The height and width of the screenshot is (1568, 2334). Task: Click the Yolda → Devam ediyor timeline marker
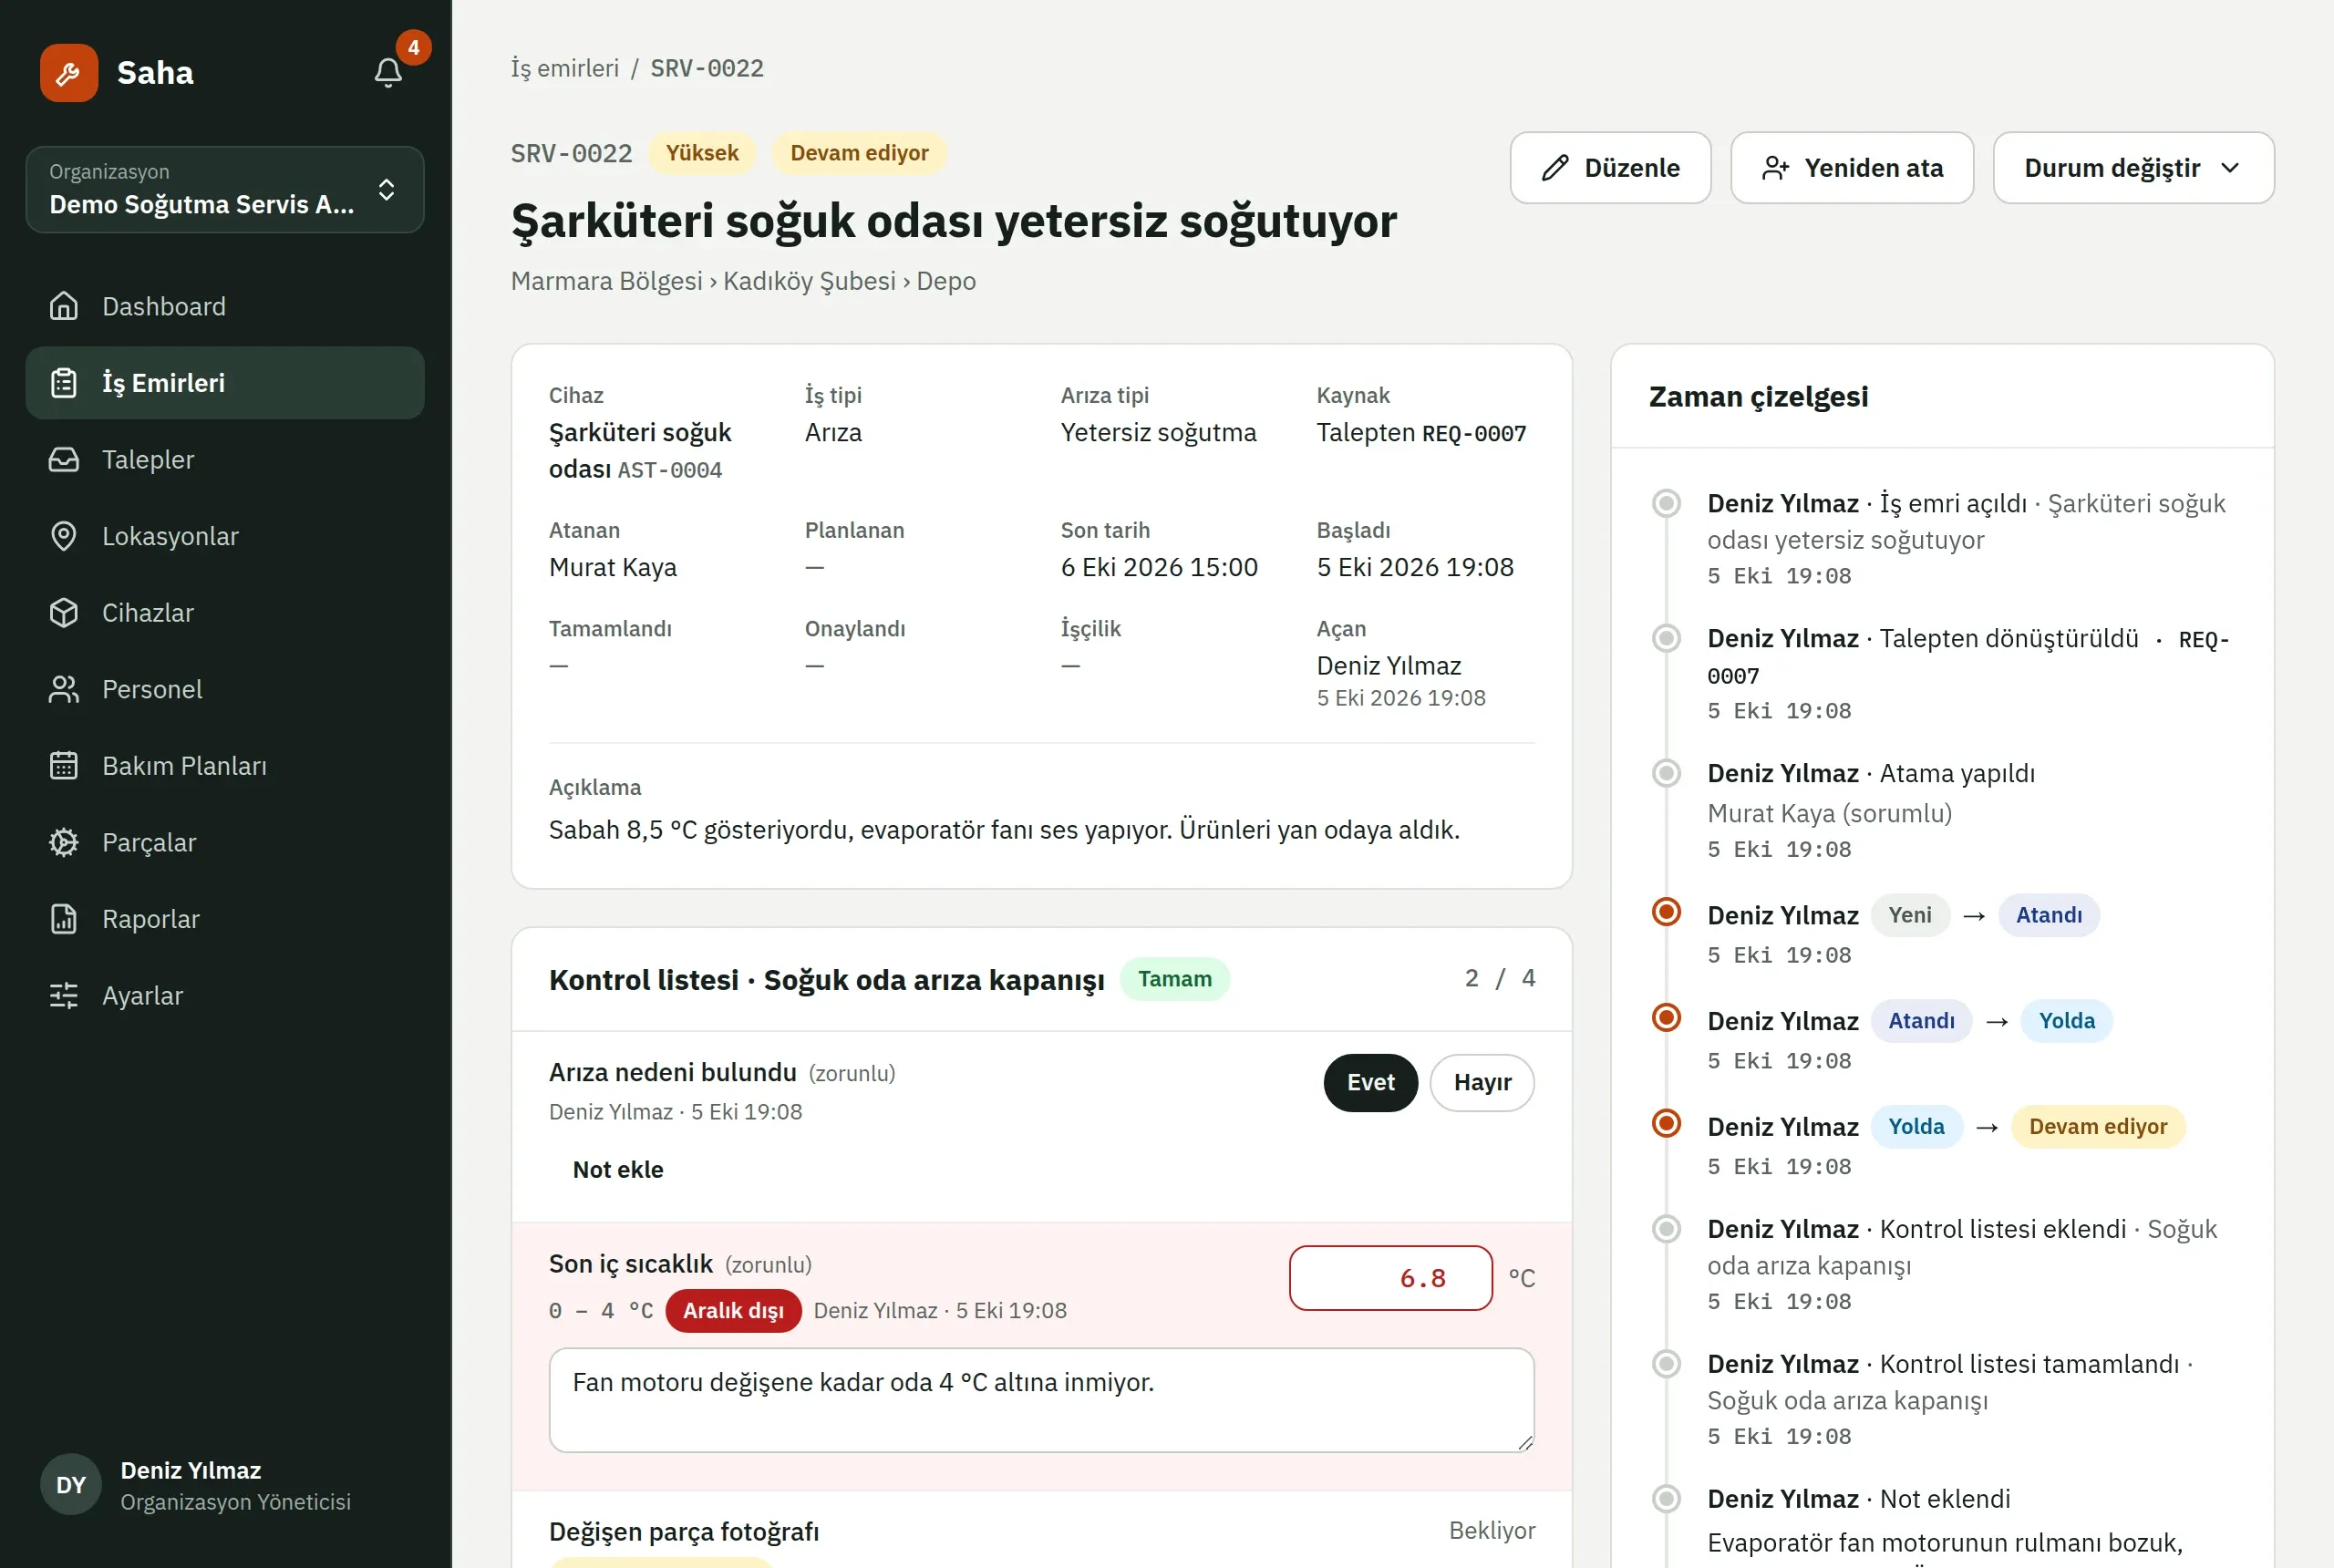1666,1123
